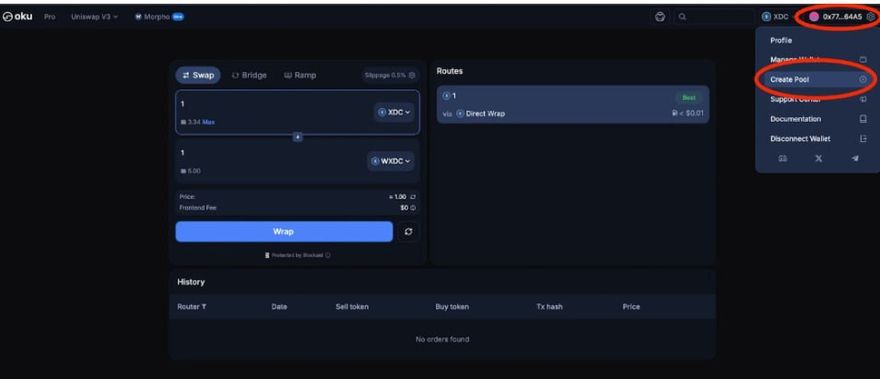Click the mascot icon beside search
Image resolution: width=880 pixels, height=379 pixels.
pyautogui.click(x=660, y=17)
